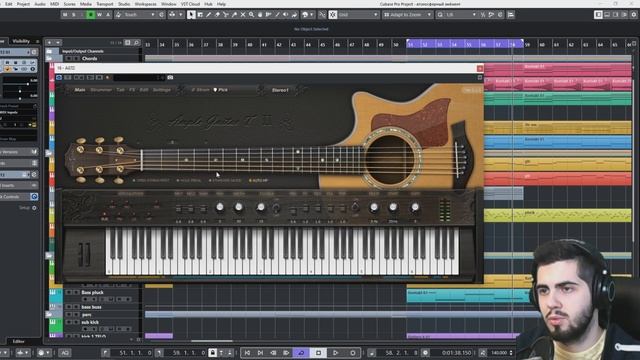Open the Grid snap type dropdown

(x=358, y=15)
